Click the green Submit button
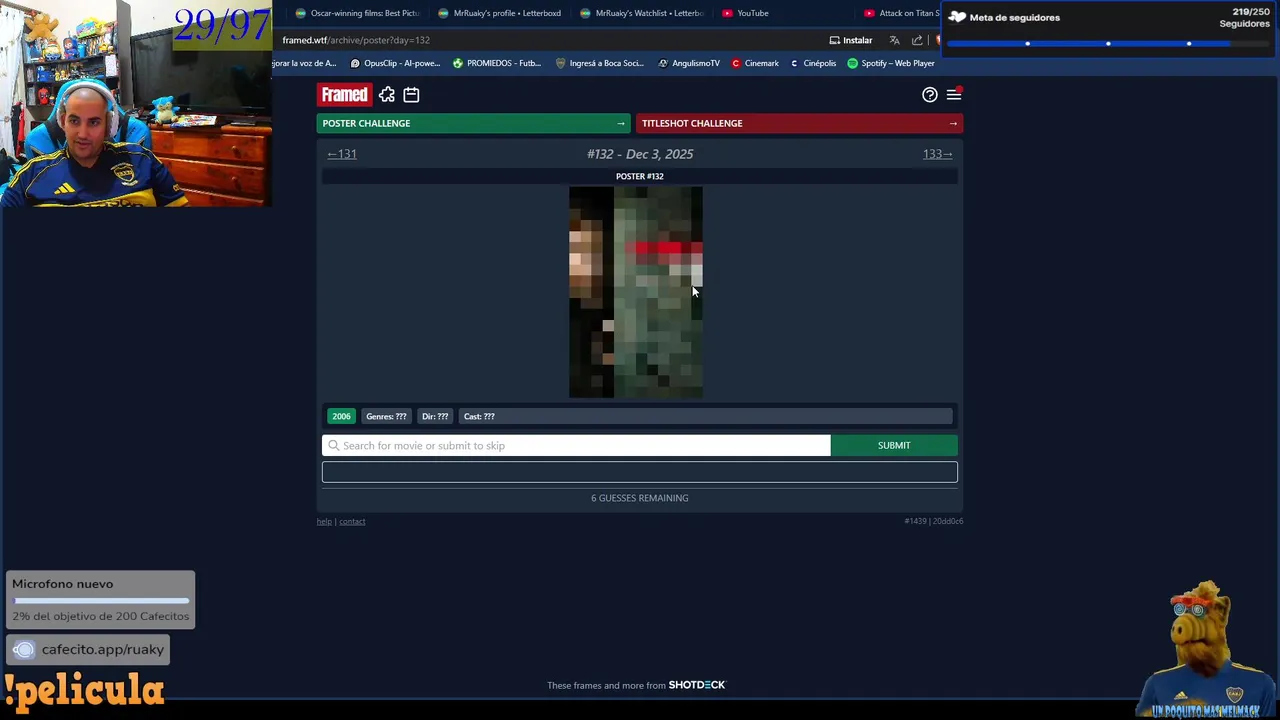The image size is (1280, 720). [894, 446]
